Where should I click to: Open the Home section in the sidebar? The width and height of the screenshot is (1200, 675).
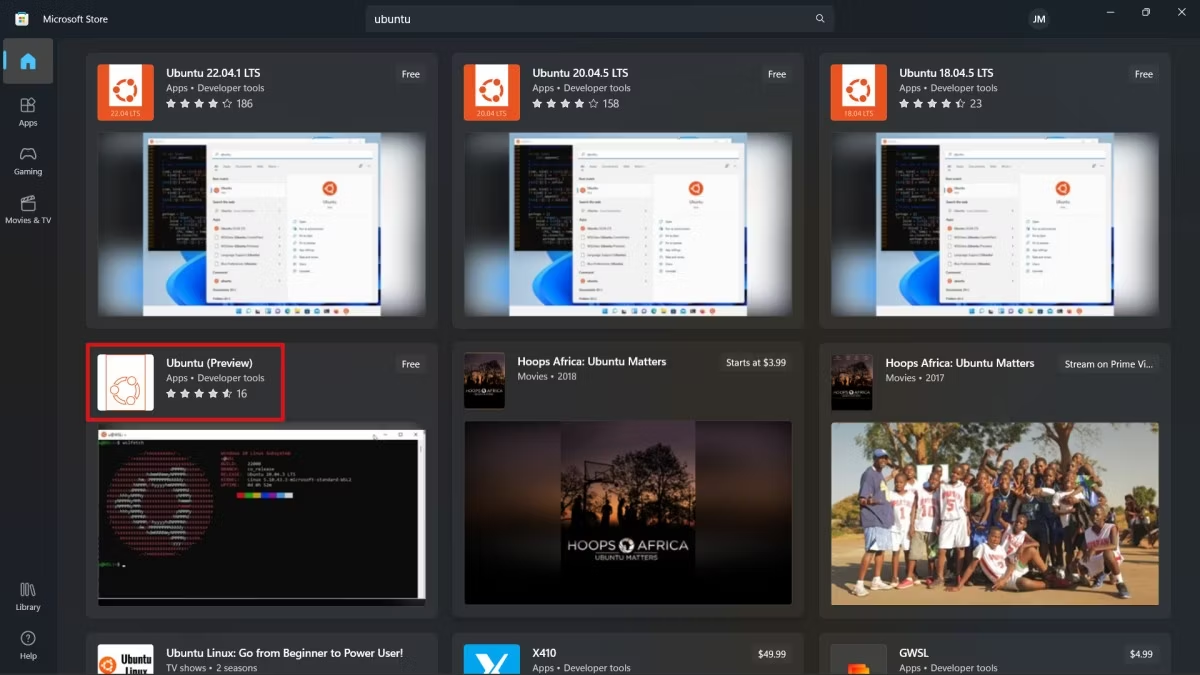(28, 61)
